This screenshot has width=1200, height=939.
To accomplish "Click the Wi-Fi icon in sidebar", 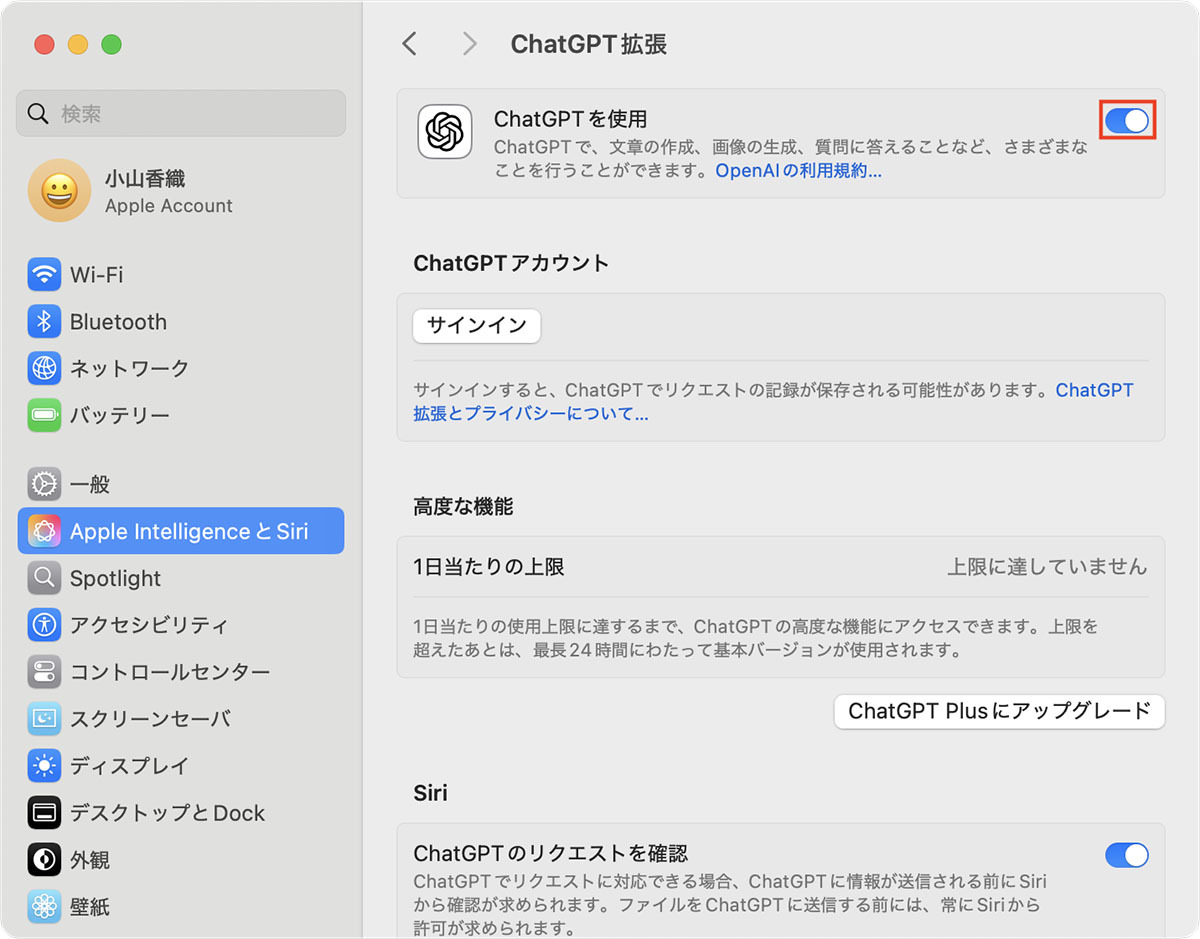I will pyautogui.click(x=44, y=274).
